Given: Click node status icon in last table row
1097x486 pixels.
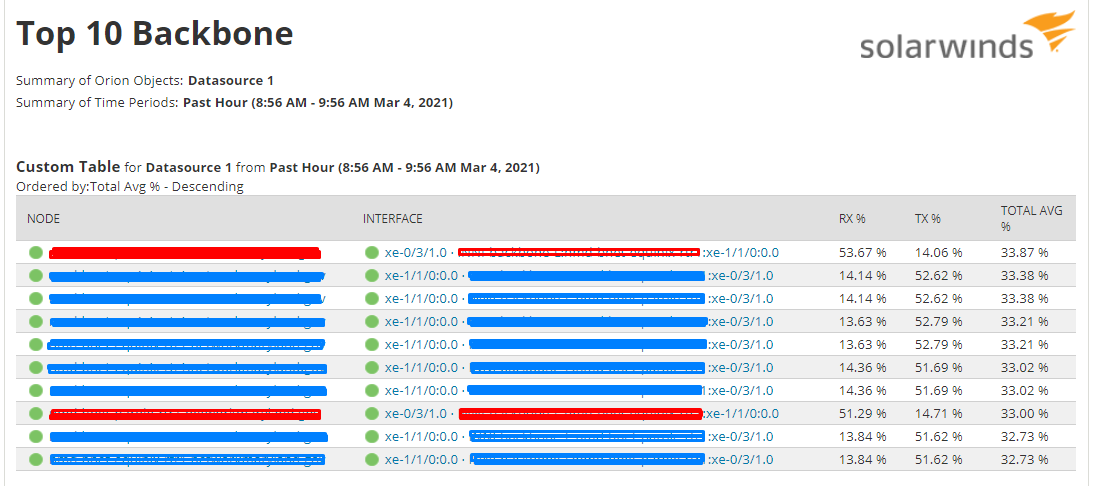Looking at the screenshot, I should click(x=36, y=459).
